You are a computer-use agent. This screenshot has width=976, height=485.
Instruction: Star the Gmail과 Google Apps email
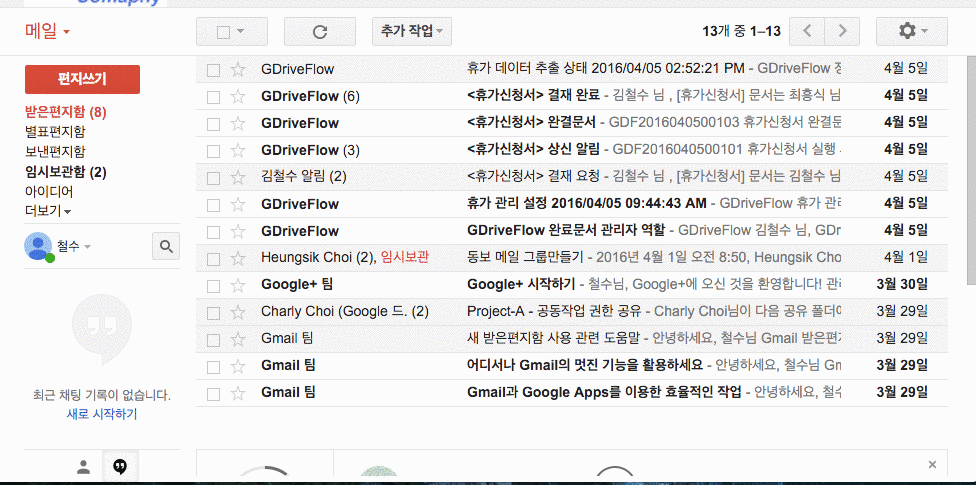237,393
